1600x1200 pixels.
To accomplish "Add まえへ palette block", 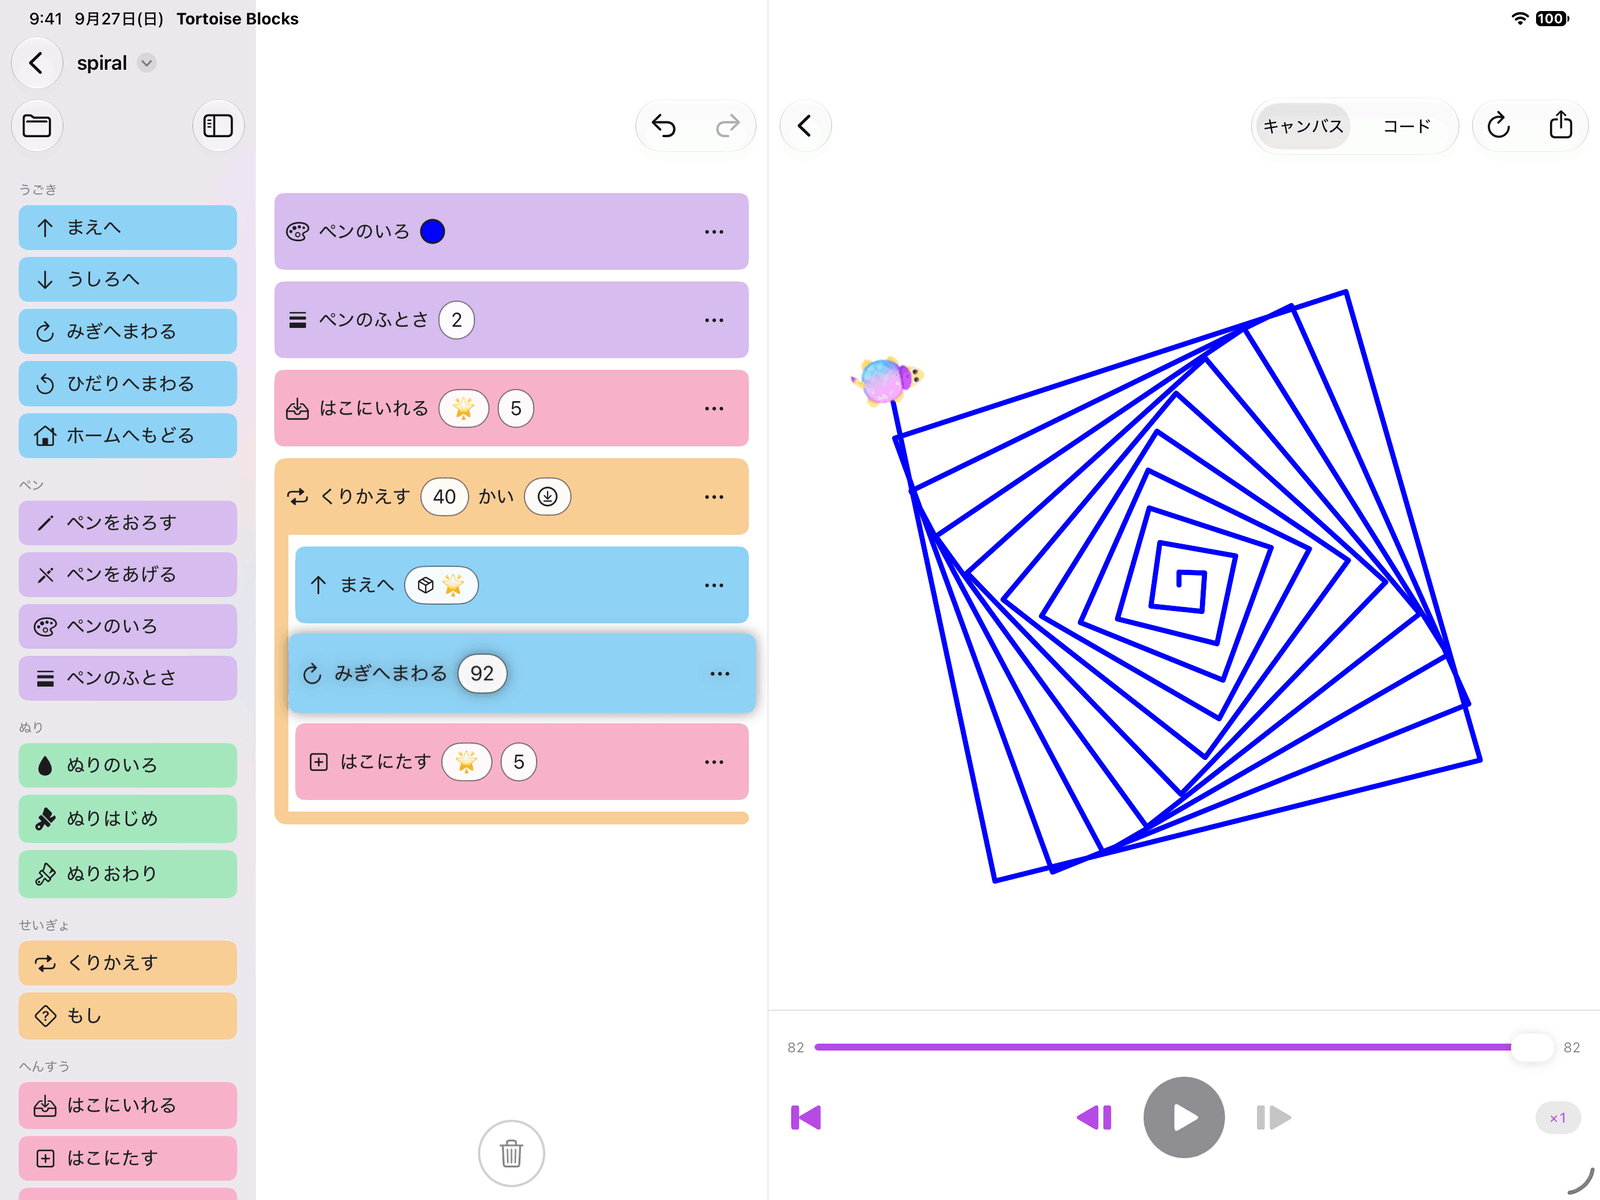I will [x=128, y=228].
